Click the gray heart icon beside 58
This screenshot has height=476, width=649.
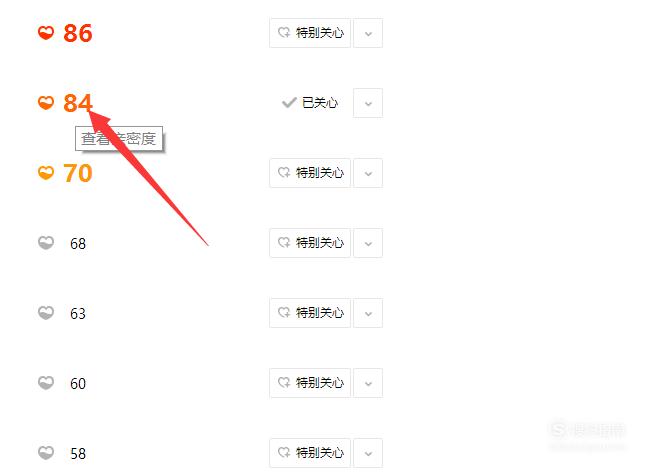[46, 452]
